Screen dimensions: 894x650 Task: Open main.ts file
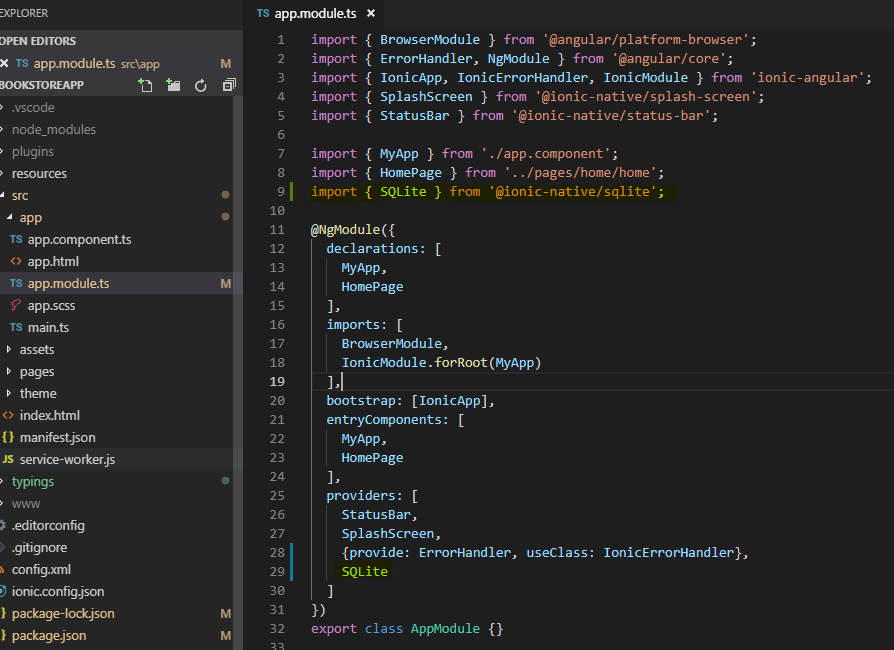(x=50, y=327)
